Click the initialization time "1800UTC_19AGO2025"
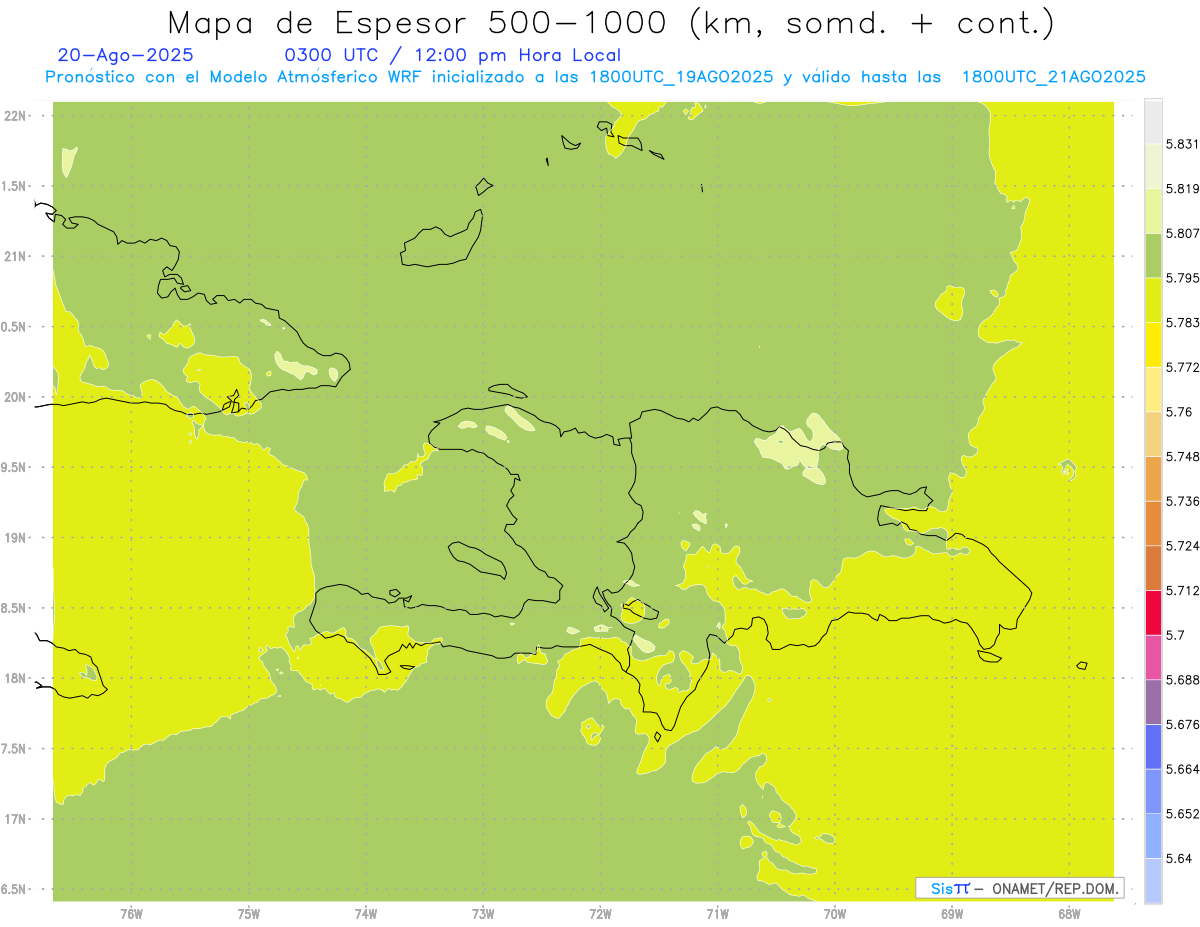Viewport: 1200px width, 927px height. pos(681,77)
